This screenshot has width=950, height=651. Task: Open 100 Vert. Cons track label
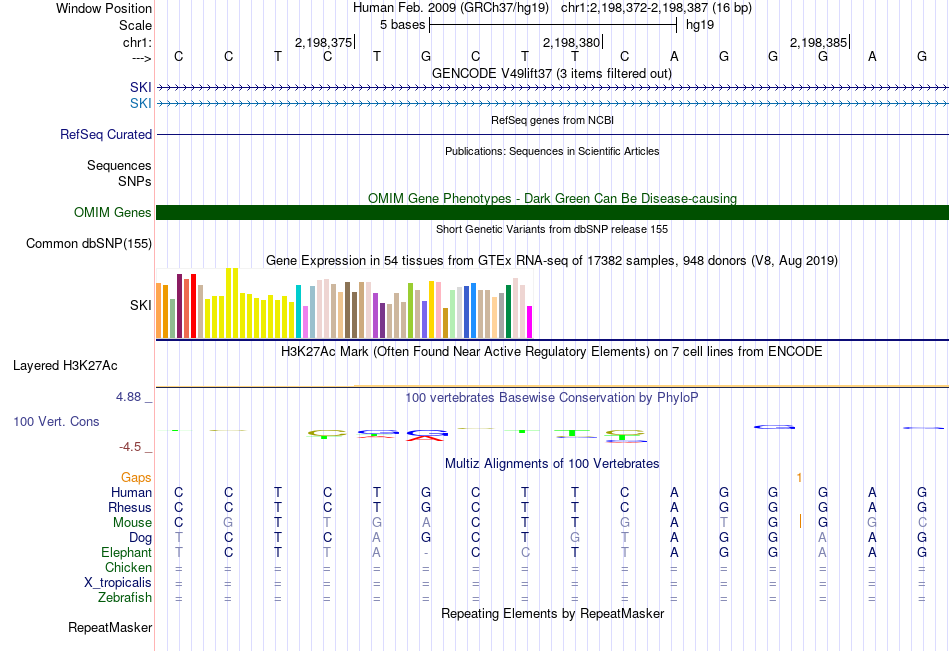point(56,421)
